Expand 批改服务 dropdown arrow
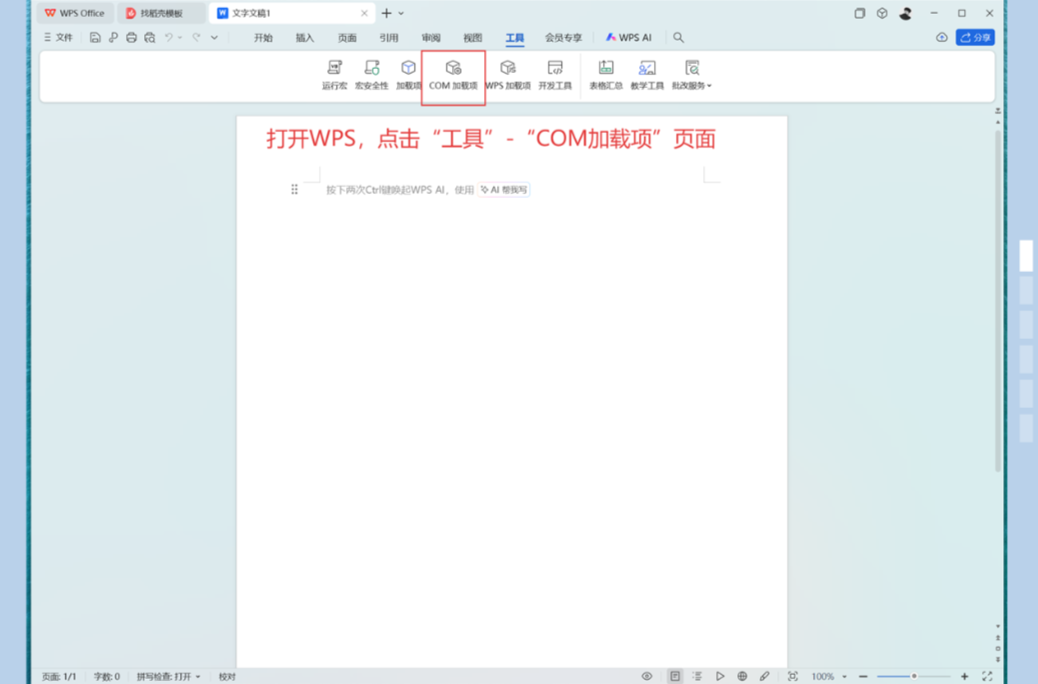The width and height of the screenshot is (1038, 684). pyautogui.click(x=709, y=86)
